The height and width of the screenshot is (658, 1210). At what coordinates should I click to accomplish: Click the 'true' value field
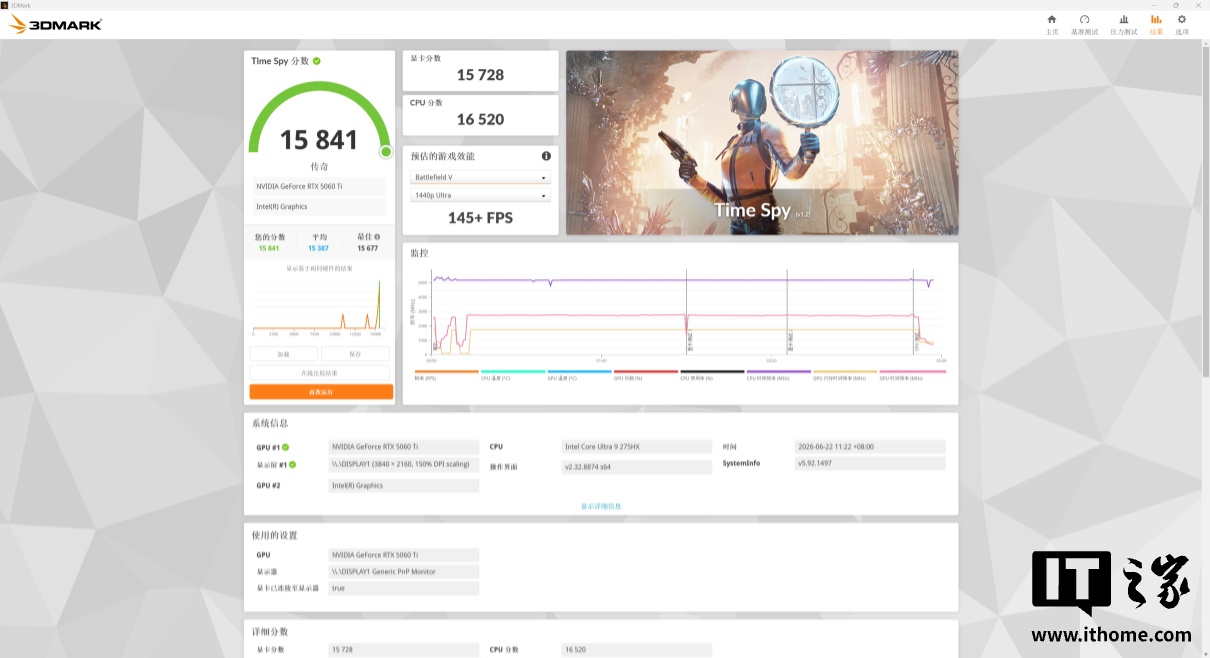404,588
